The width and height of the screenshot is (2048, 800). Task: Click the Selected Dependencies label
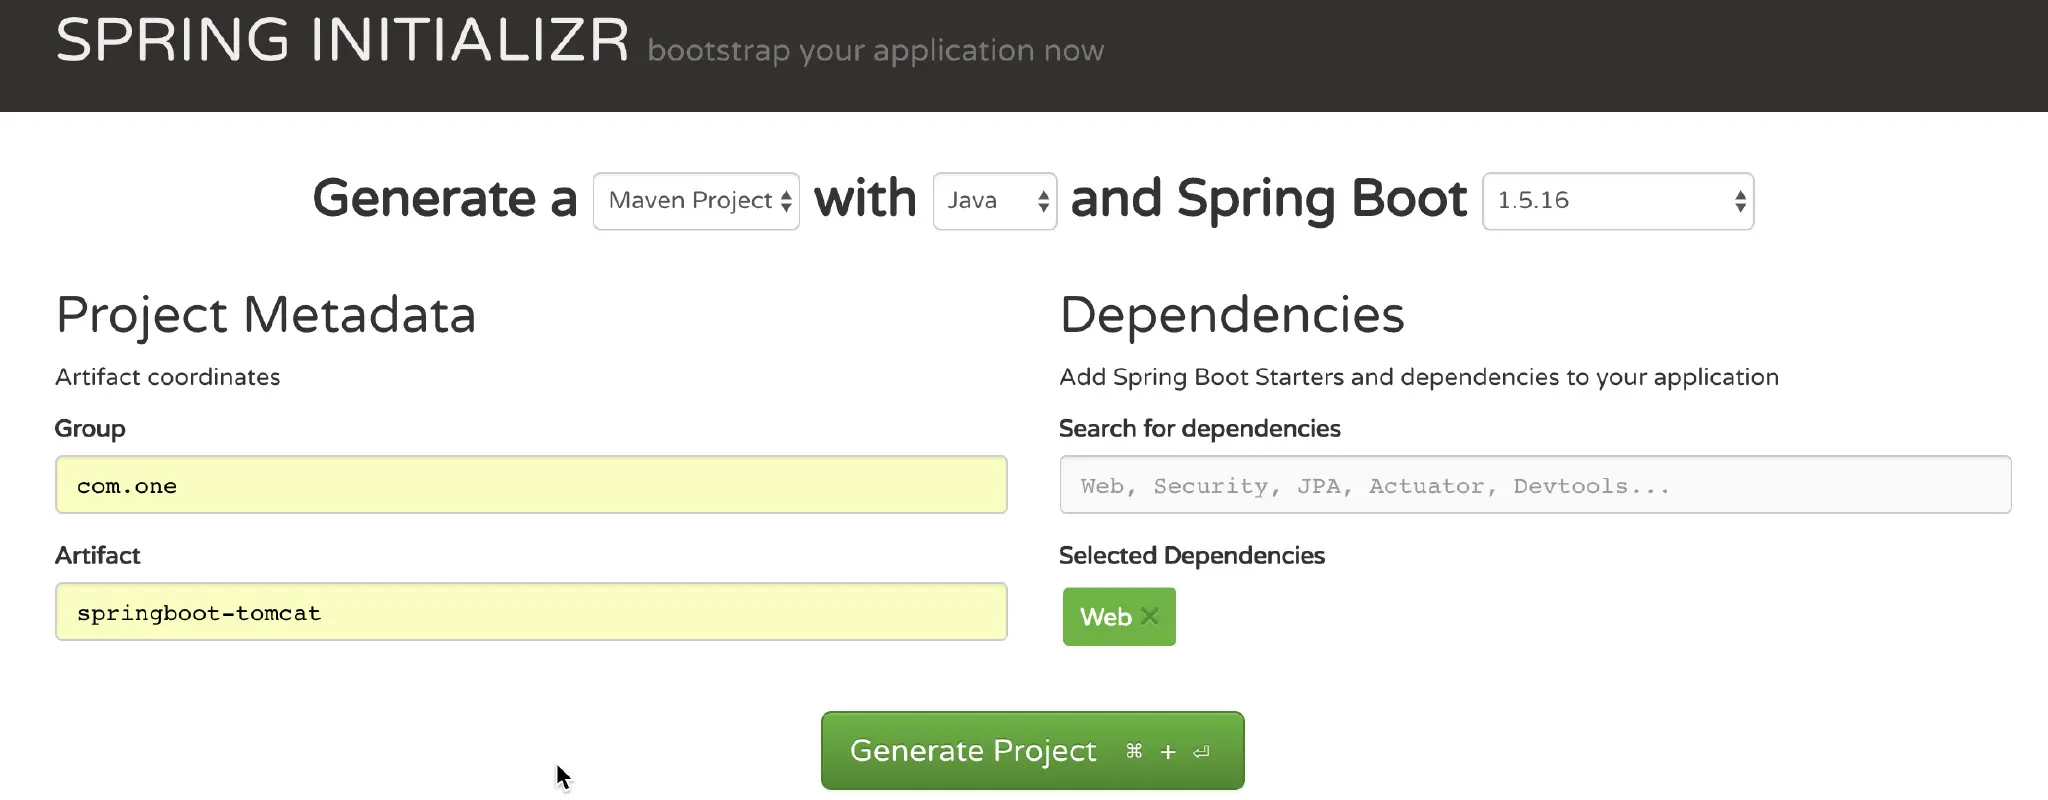1191,556
